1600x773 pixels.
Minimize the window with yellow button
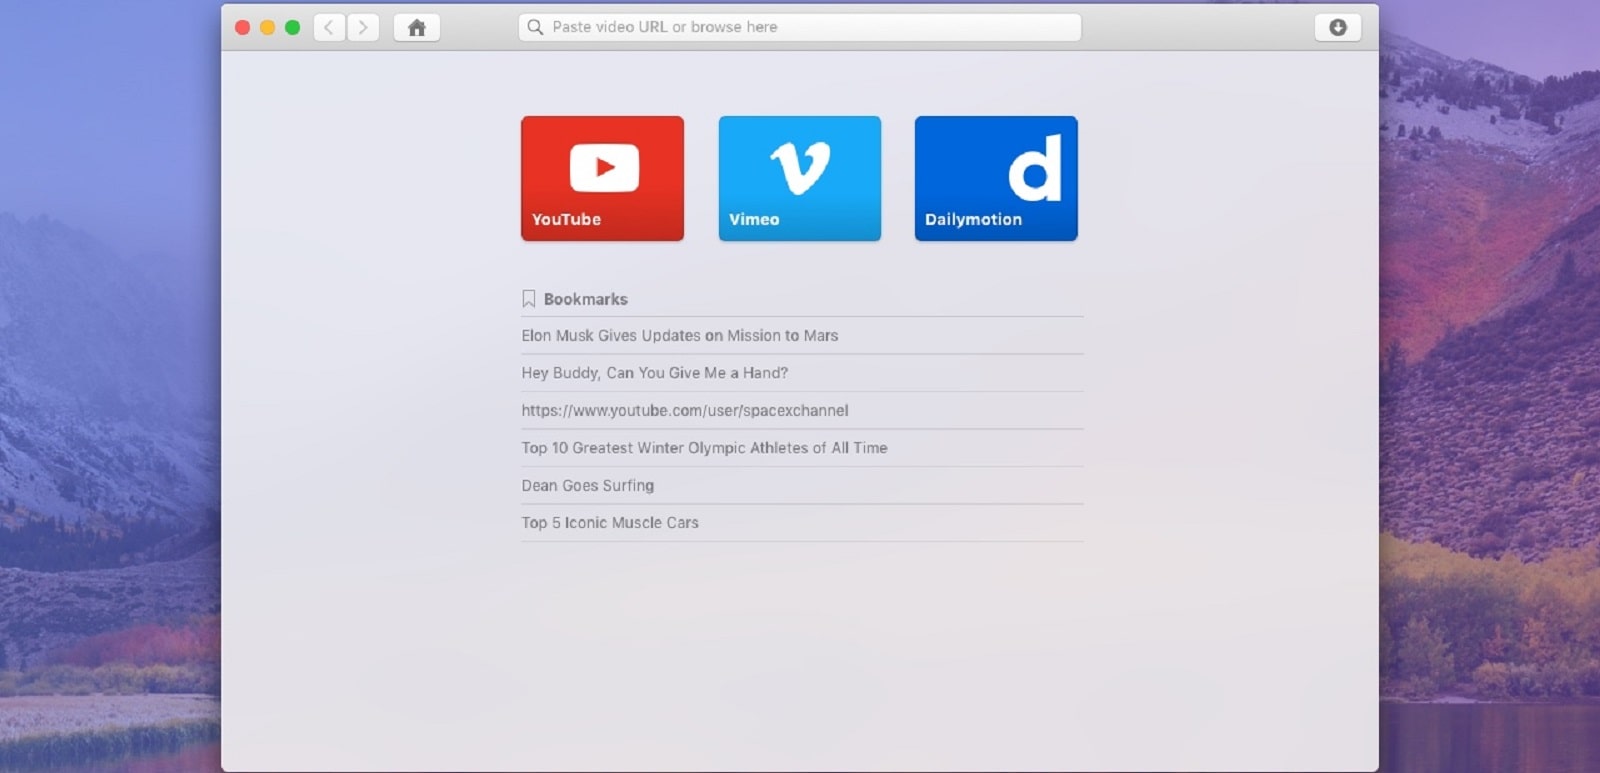[267, 27]
